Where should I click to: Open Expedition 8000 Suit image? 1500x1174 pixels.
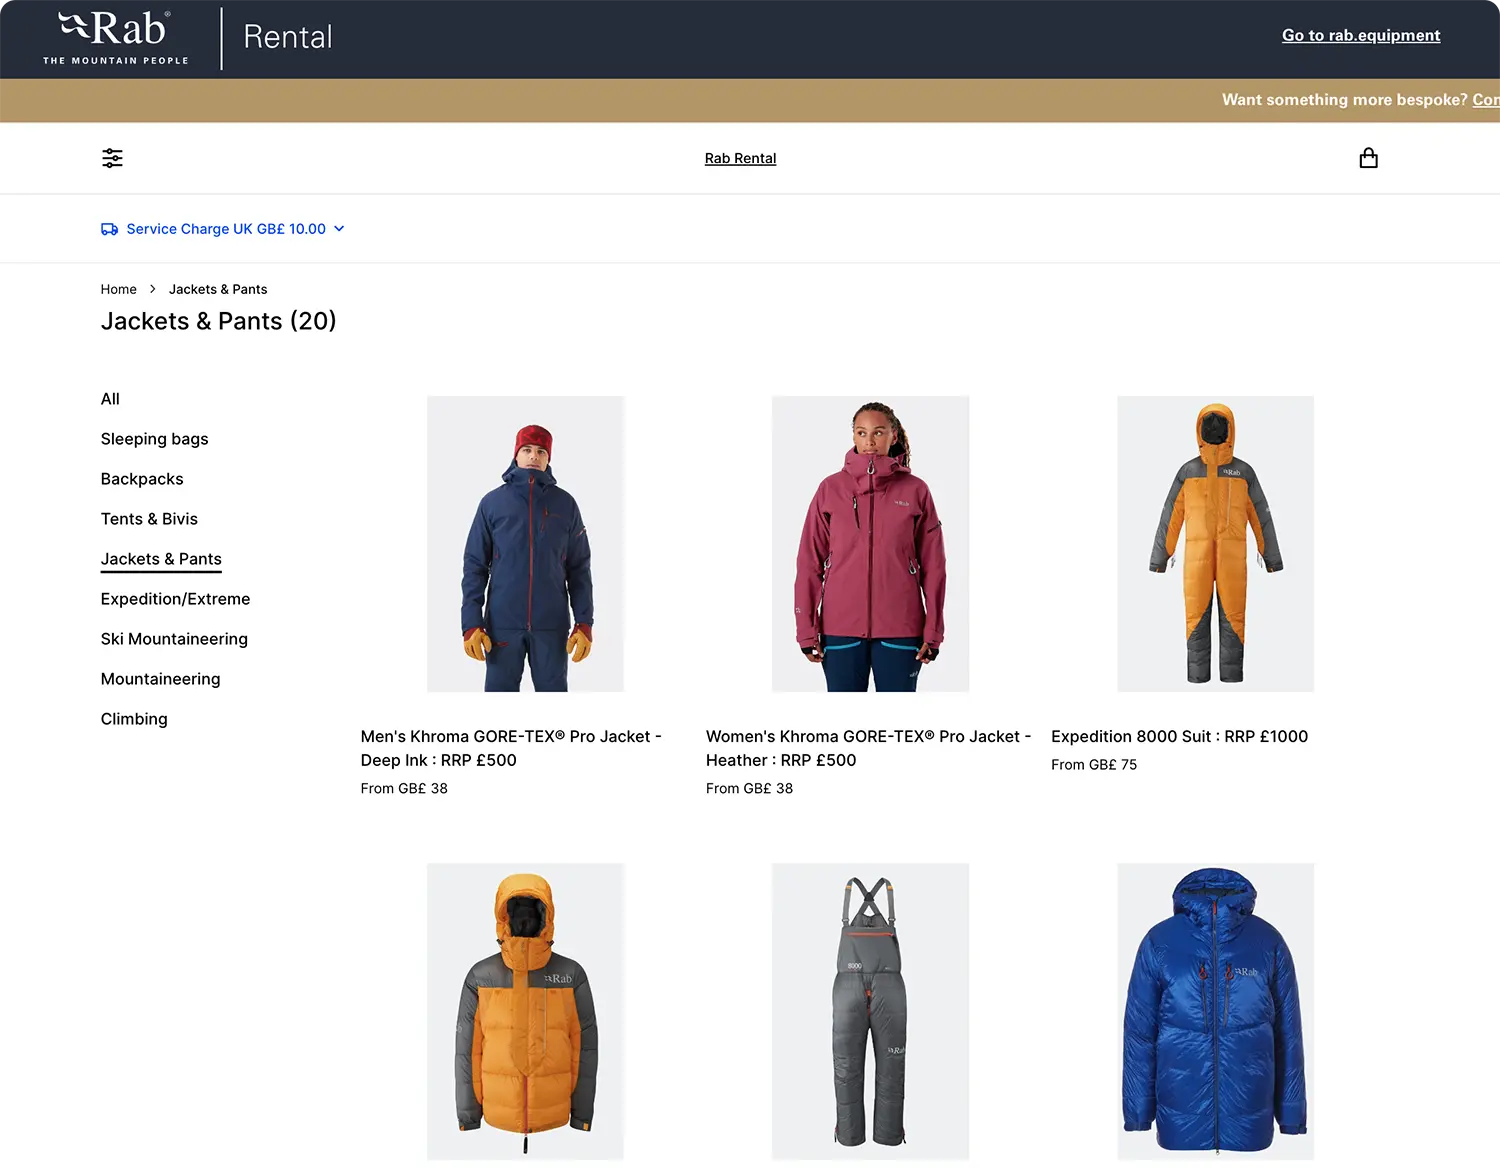point(1215,544)
